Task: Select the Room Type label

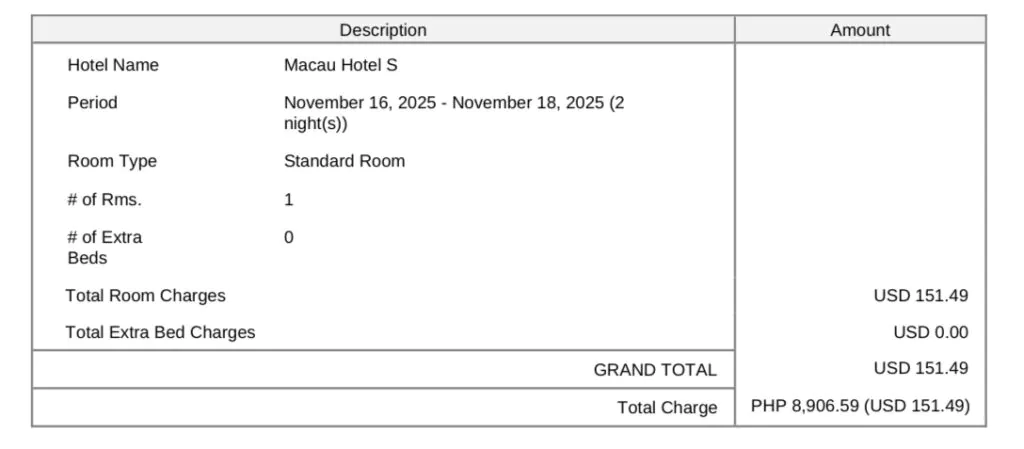Action: click(x=112, y=161)
